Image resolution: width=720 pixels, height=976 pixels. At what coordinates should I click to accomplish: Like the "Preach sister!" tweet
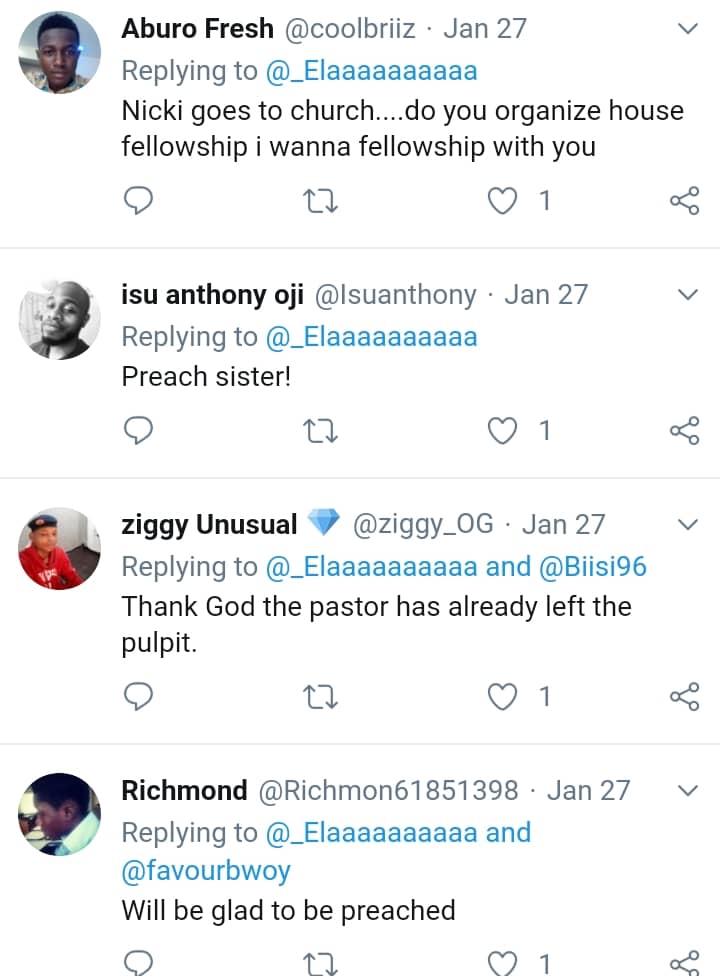click(x=502, y=431)
